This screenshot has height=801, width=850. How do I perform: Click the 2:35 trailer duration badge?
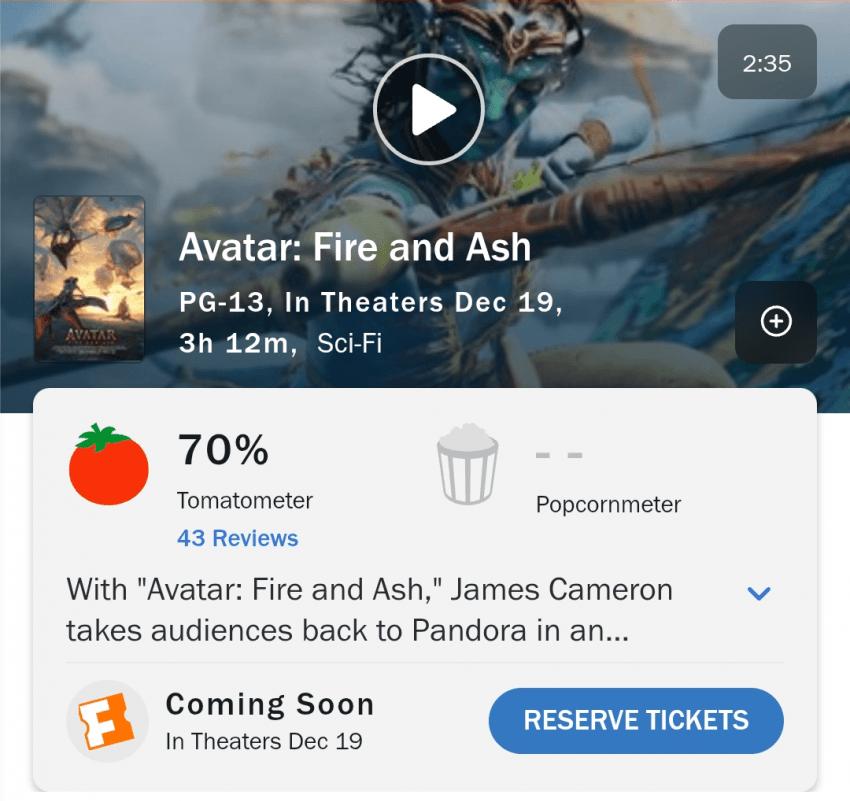click(767, 62)
